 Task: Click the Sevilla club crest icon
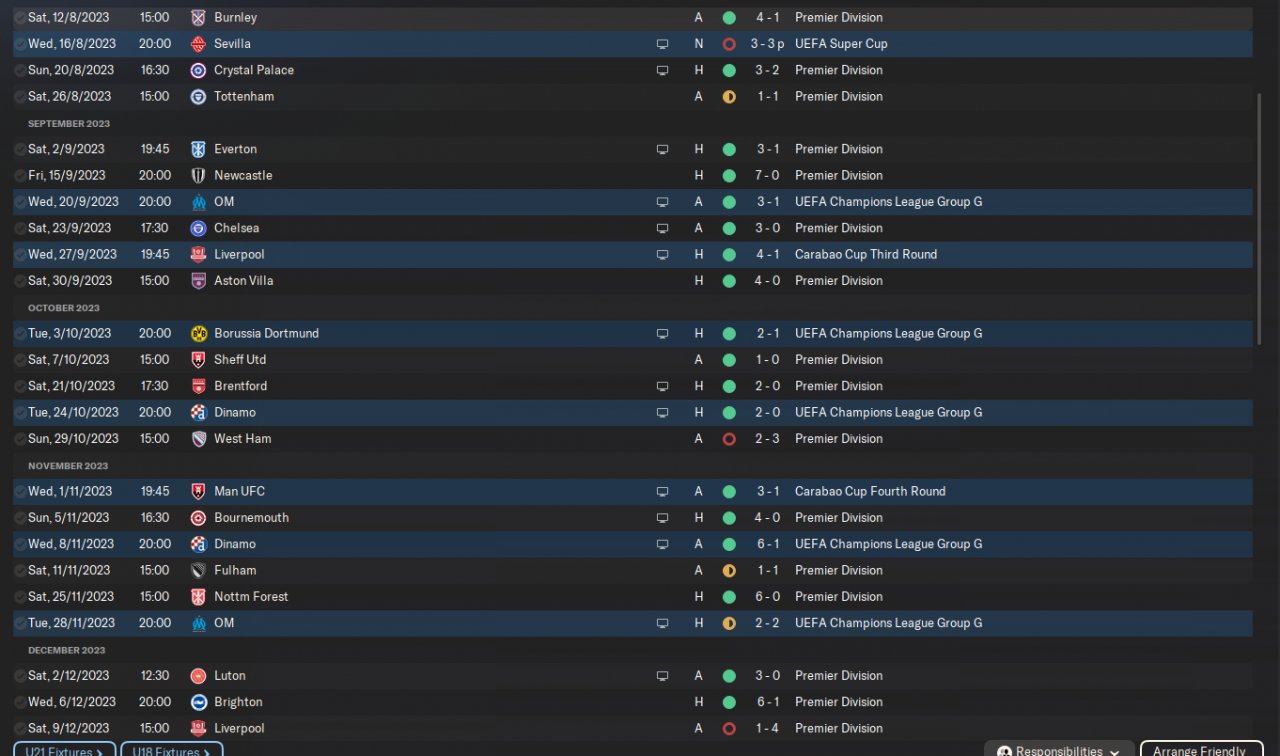pos(198,44)
